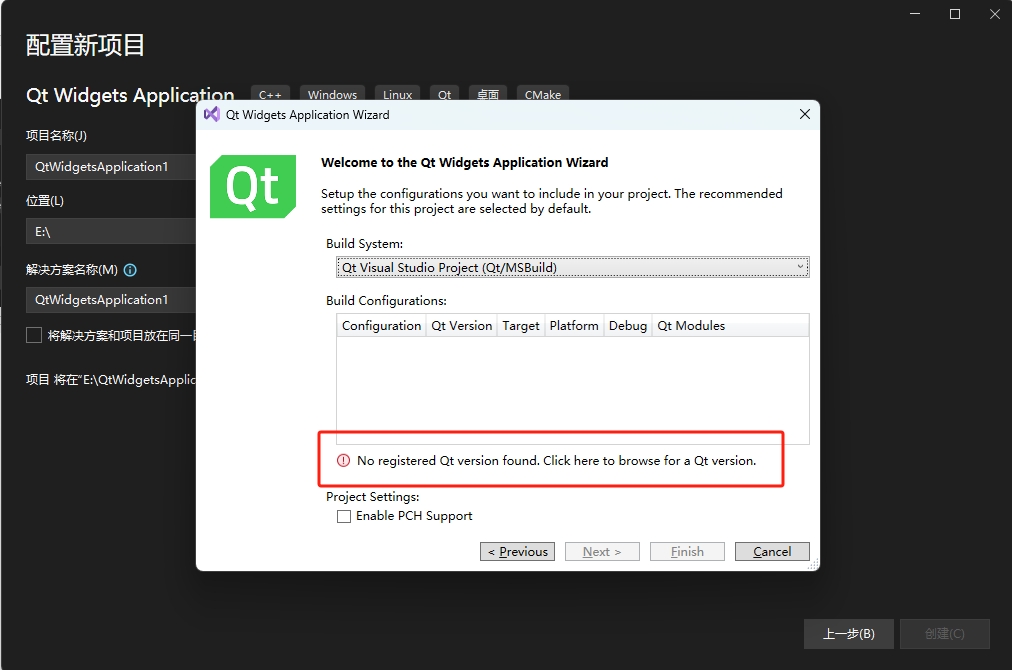Click the Configuration column header
Viewport: 1012px width, 670px height.
point(381,325)
